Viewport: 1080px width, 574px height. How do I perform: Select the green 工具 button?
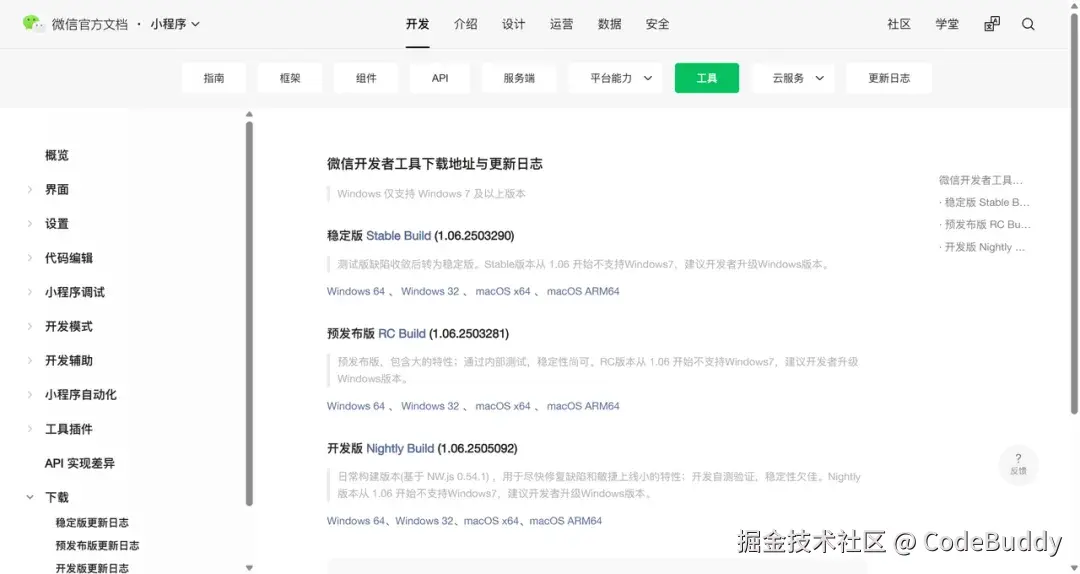click(707, 78)
